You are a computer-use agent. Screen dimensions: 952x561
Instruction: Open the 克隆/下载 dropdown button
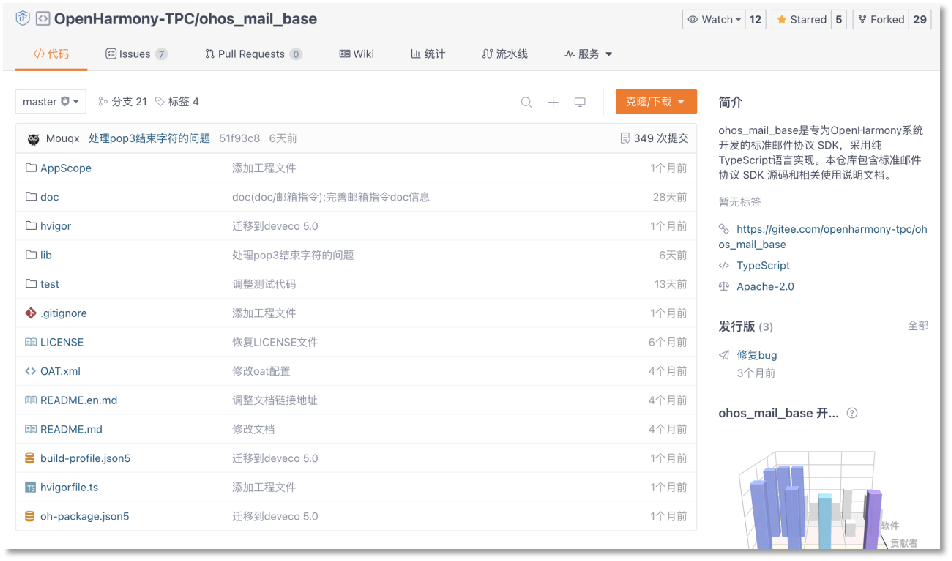pos(655,102)
